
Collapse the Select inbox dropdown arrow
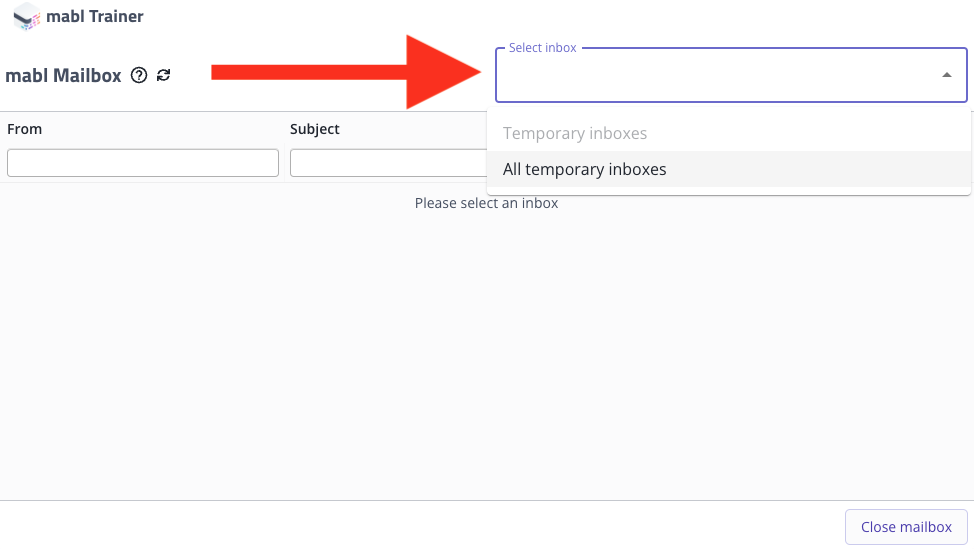947,75
